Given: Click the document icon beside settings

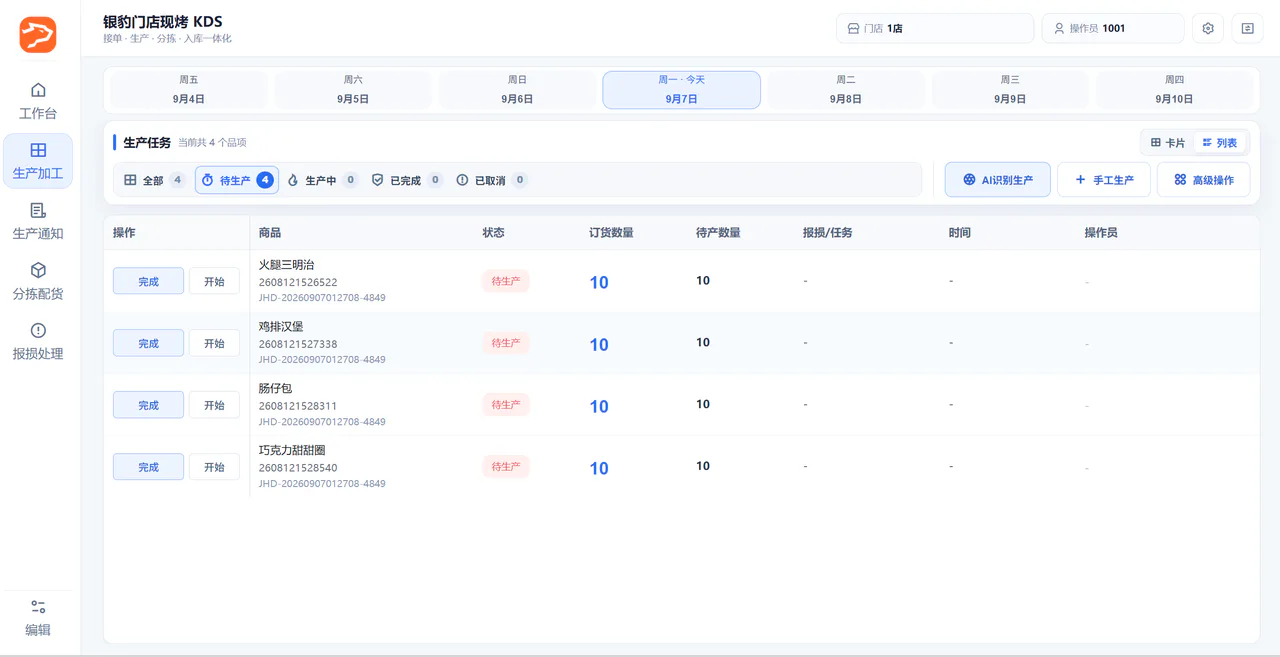Looking at the screenshot, I should pyautogui.click(x=1248, y=29).
